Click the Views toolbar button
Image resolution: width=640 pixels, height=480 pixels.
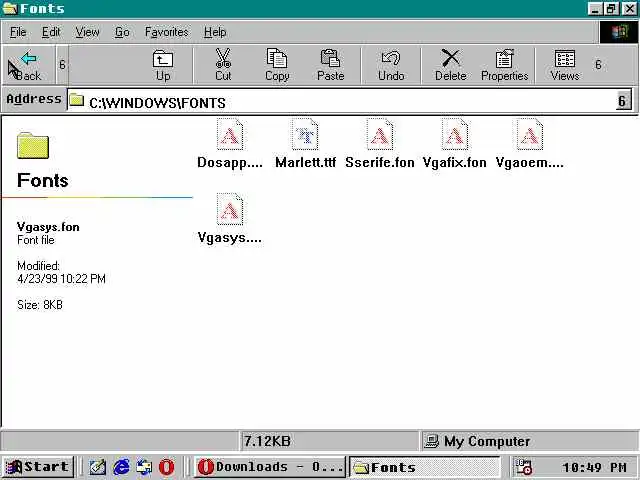(564, 65)
